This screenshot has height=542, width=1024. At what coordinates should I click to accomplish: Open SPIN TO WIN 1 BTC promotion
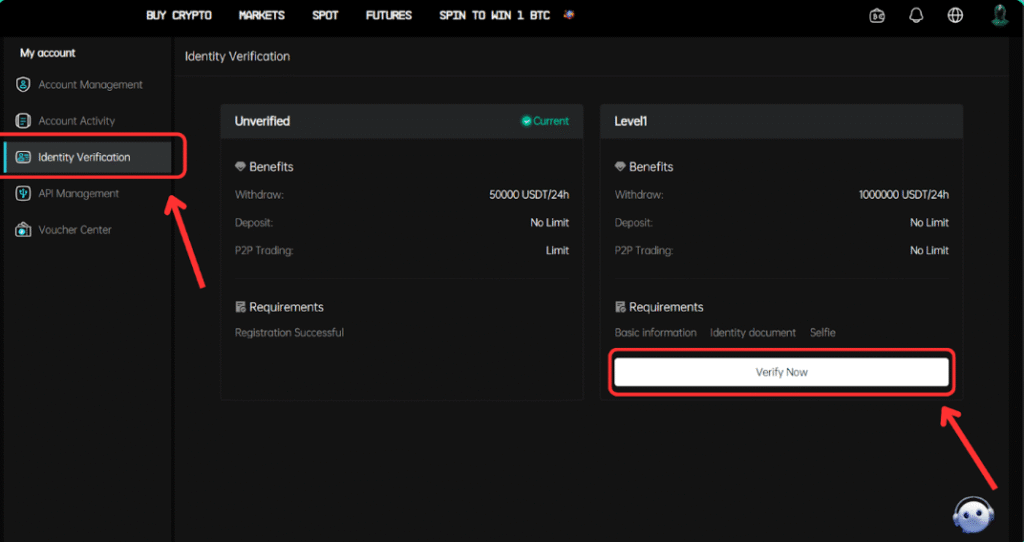(x=494, y=15)
